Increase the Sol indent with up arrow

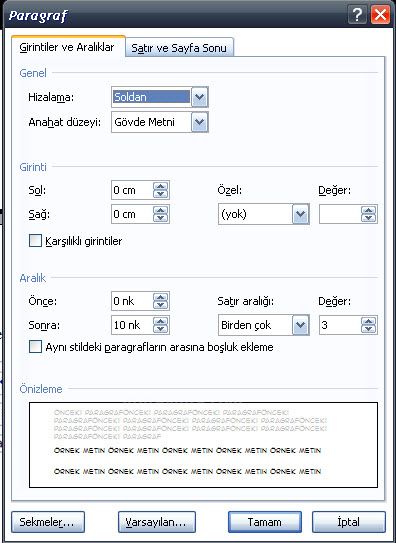click(x=160, y=186)
